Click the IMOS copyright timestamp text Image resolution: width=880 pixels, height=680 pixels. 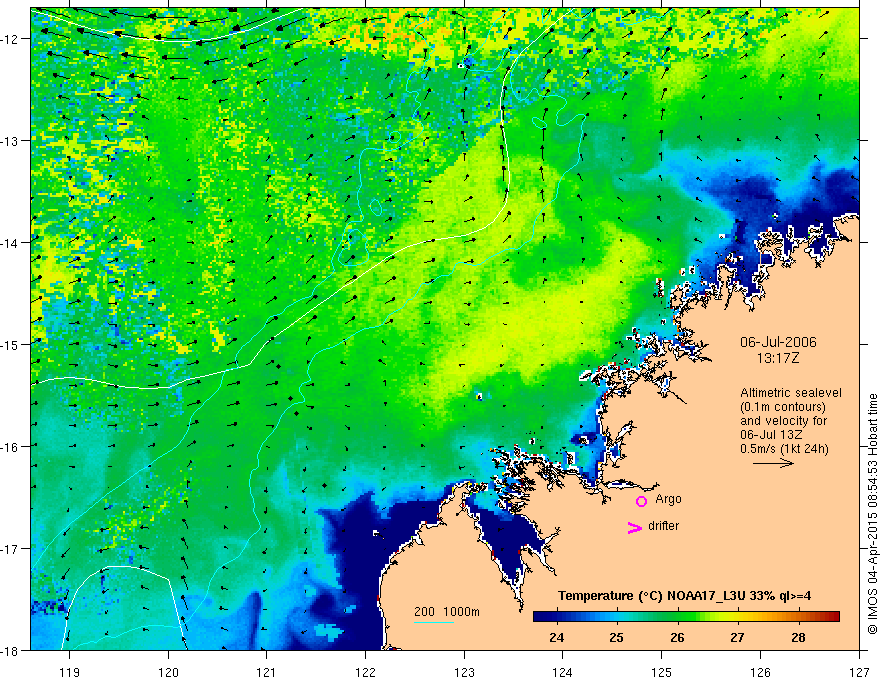coord(872,516)
